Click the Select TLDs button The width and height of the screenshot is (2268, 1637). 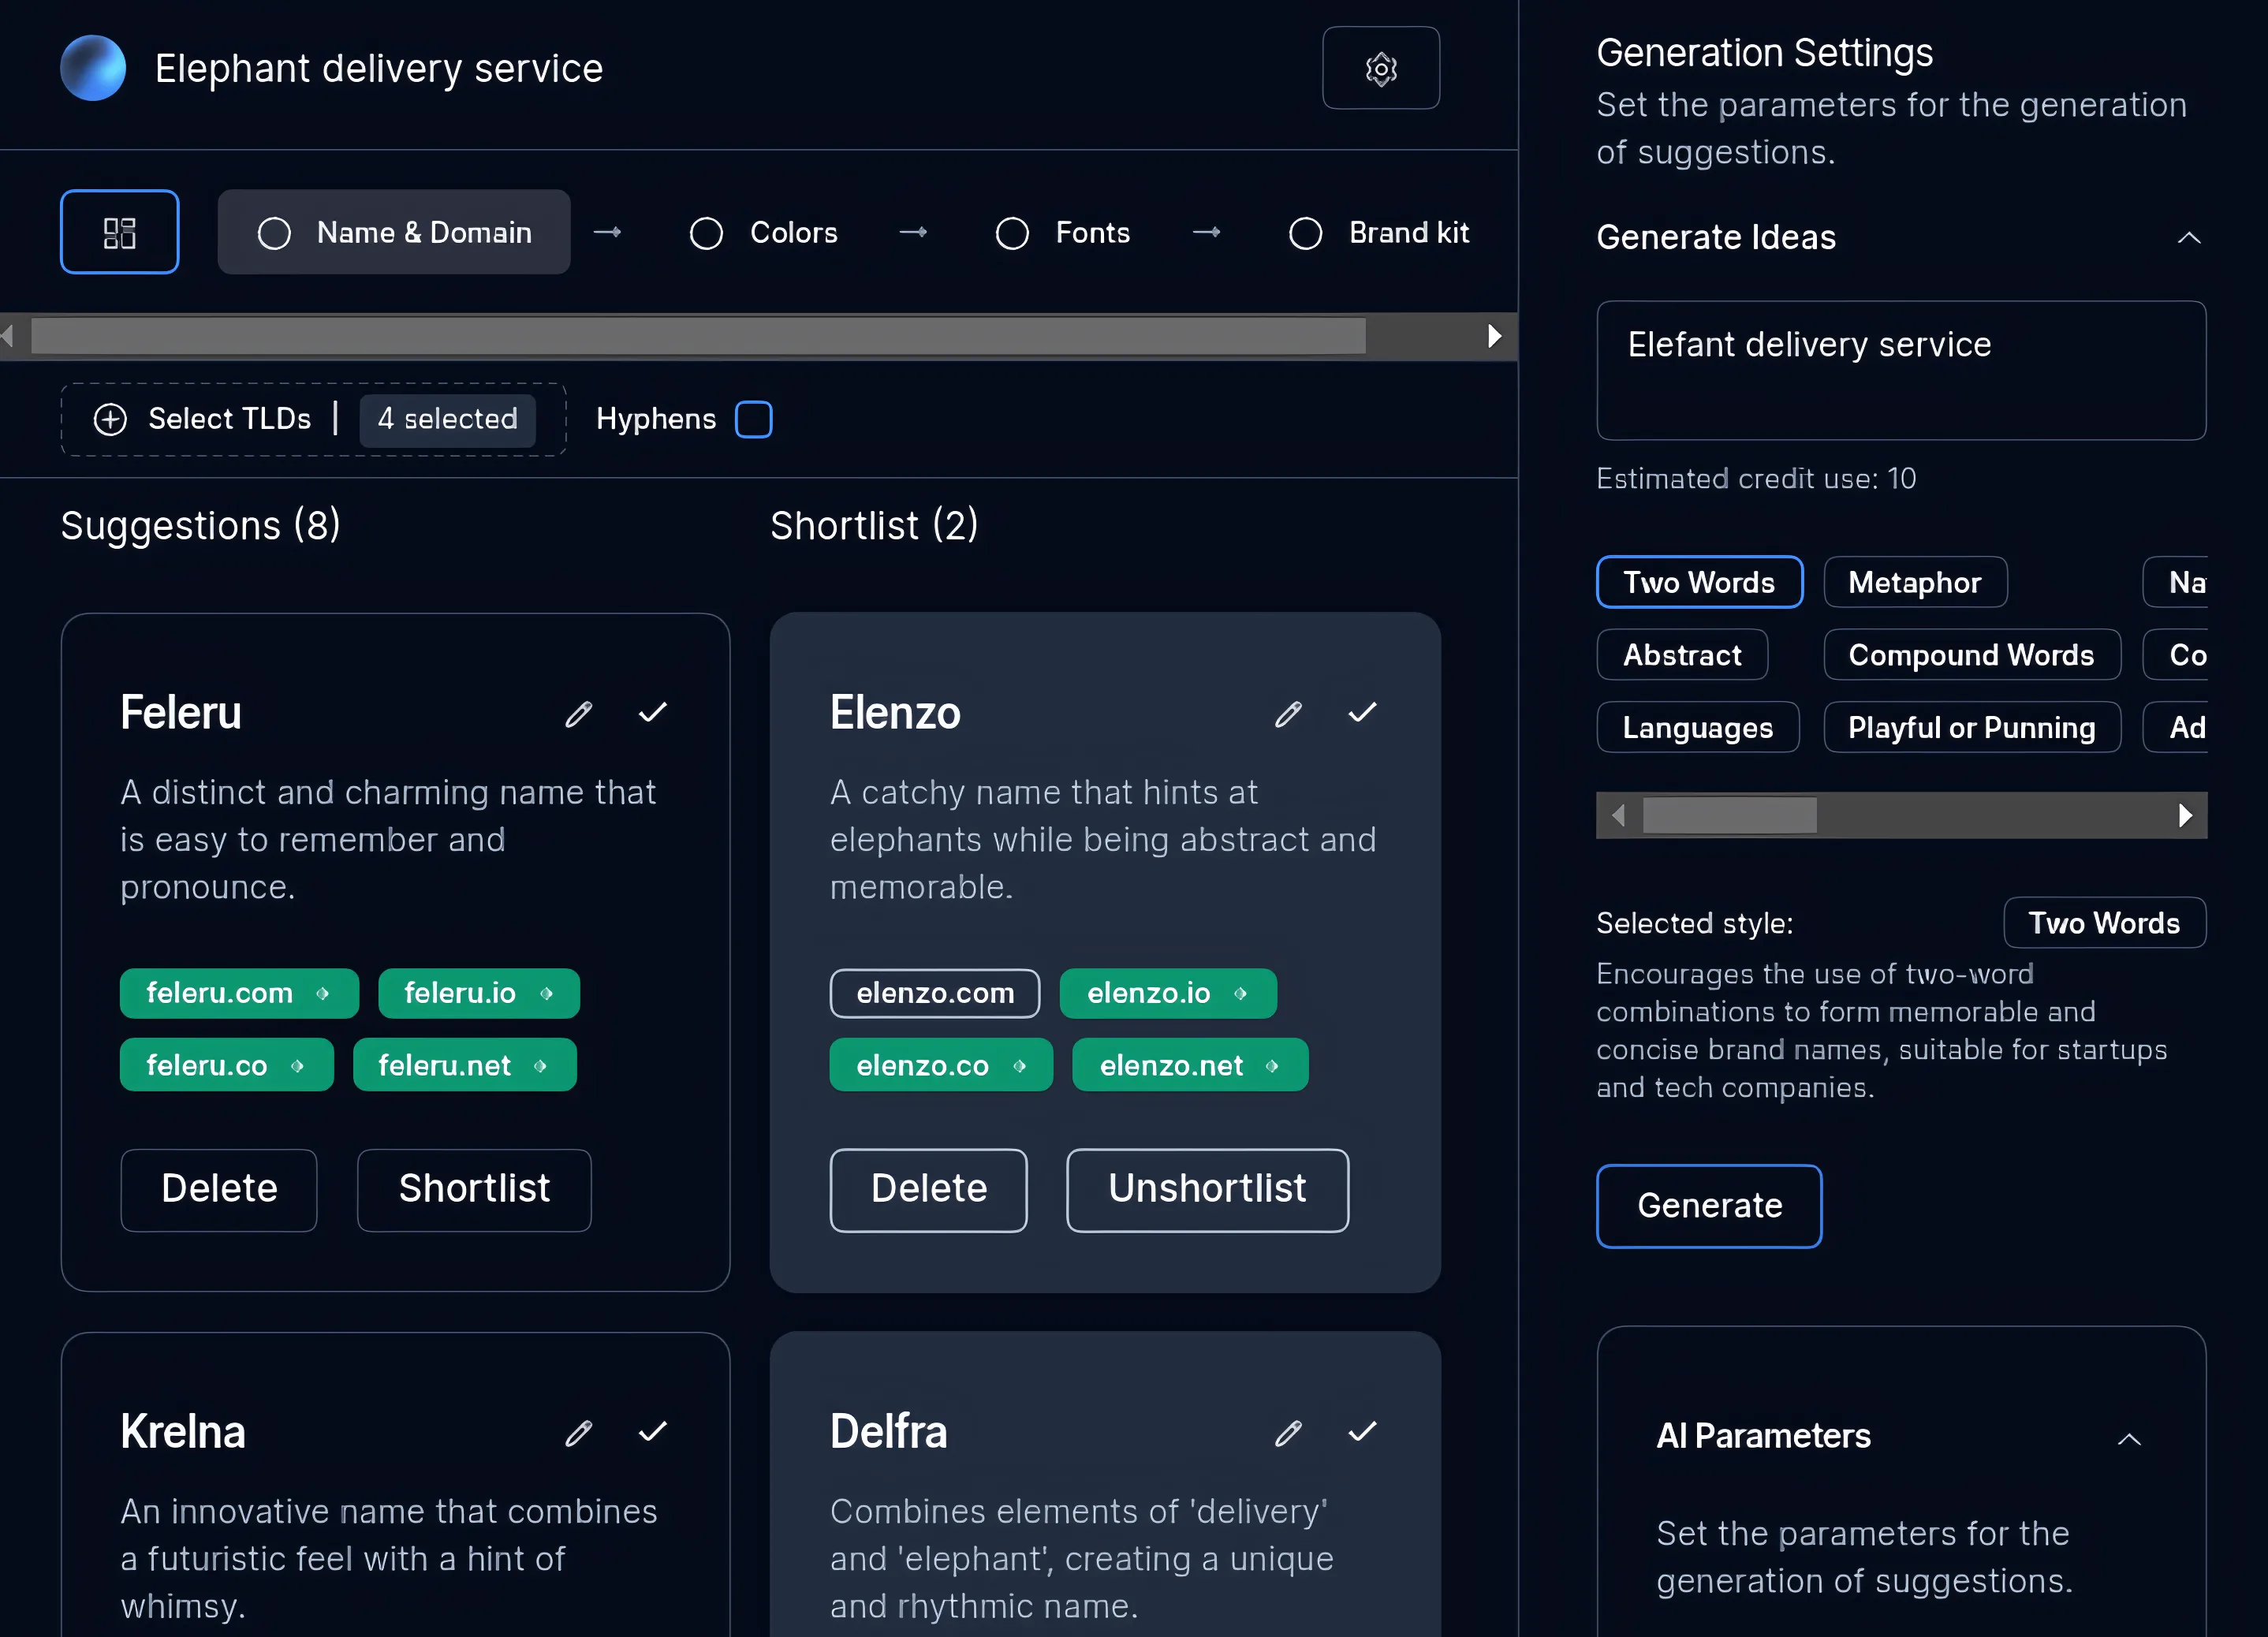[x=199, y=419]
